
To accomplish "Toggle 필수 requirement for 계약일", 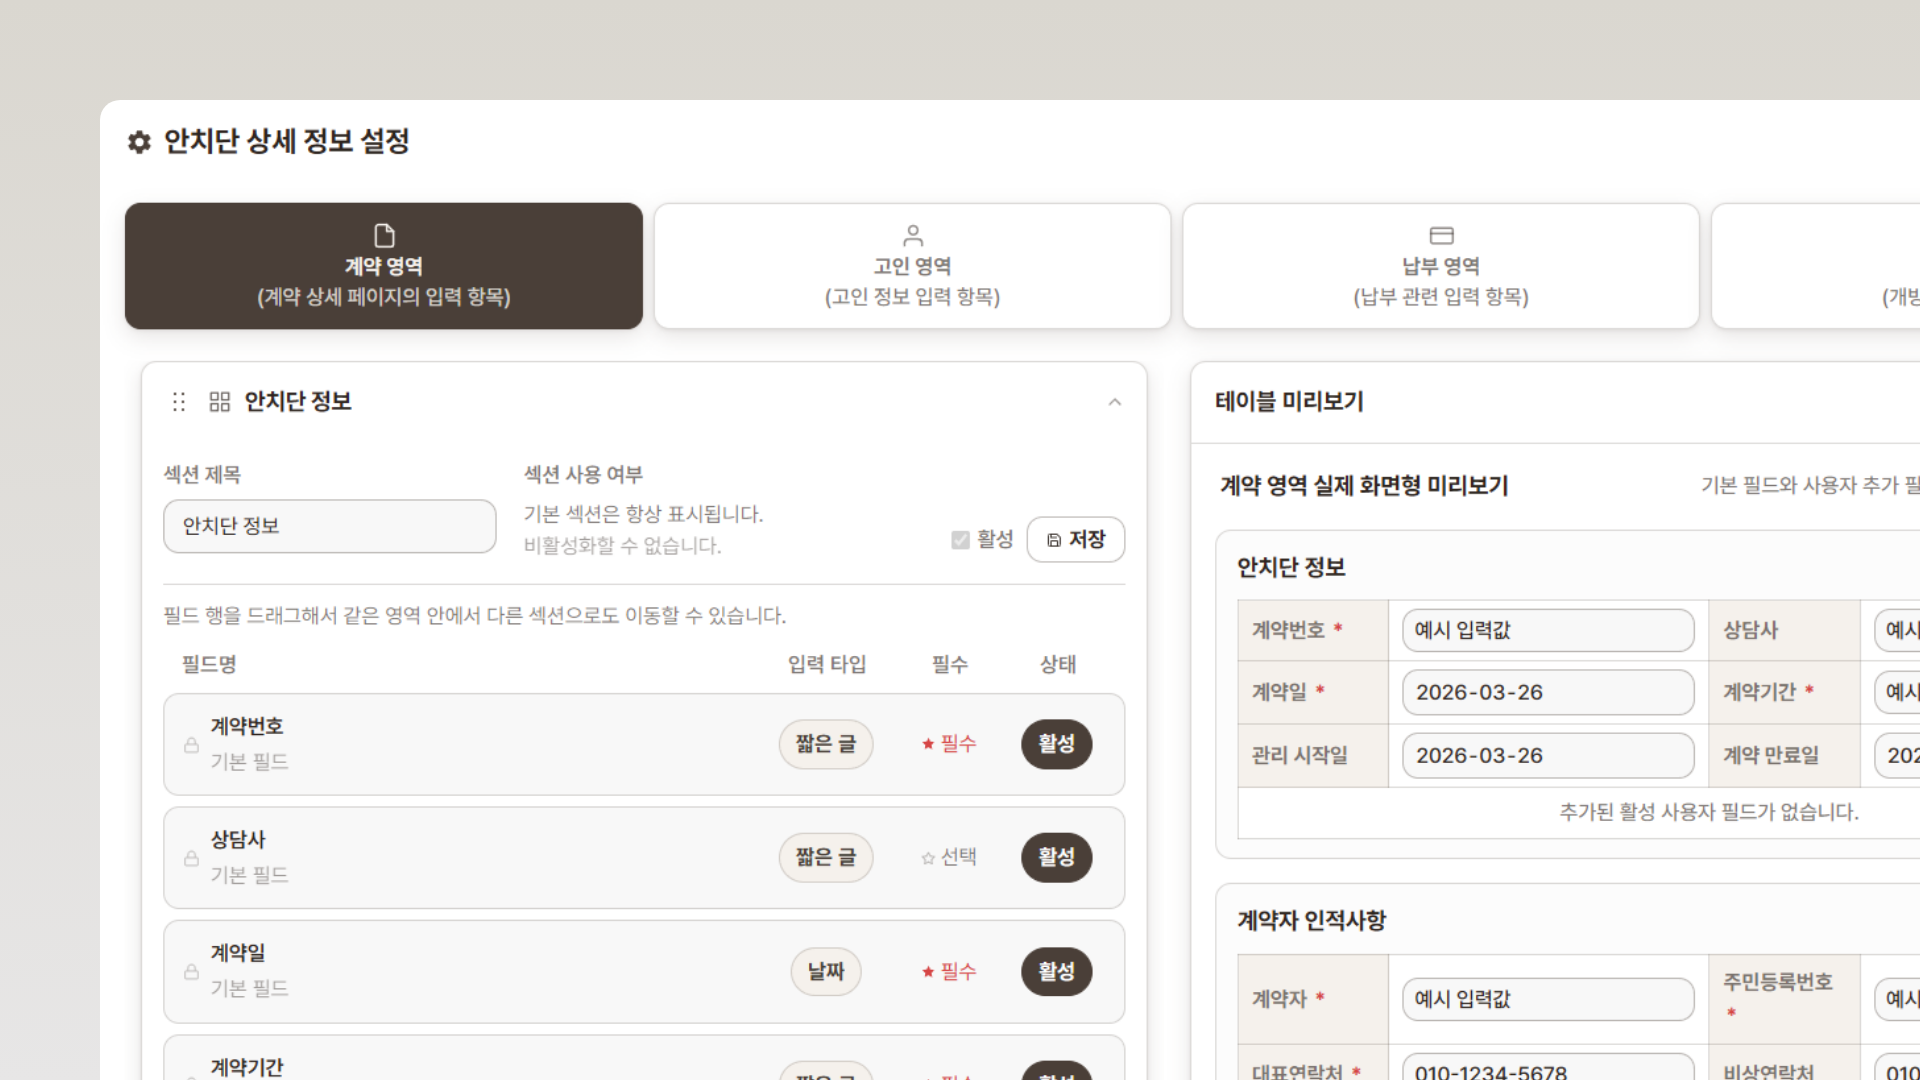I will [x=949, y=971].
